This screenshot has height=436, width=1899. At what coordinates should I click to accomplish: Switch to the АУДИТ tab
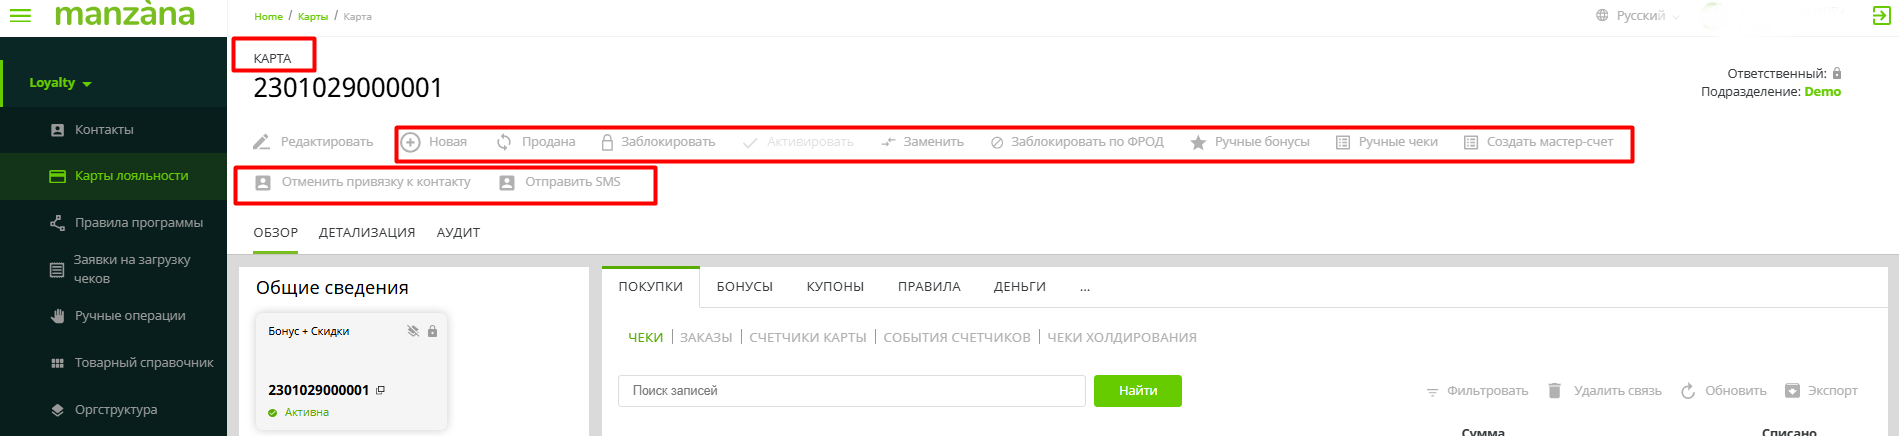pyautogui.click(x=458, y=232)
